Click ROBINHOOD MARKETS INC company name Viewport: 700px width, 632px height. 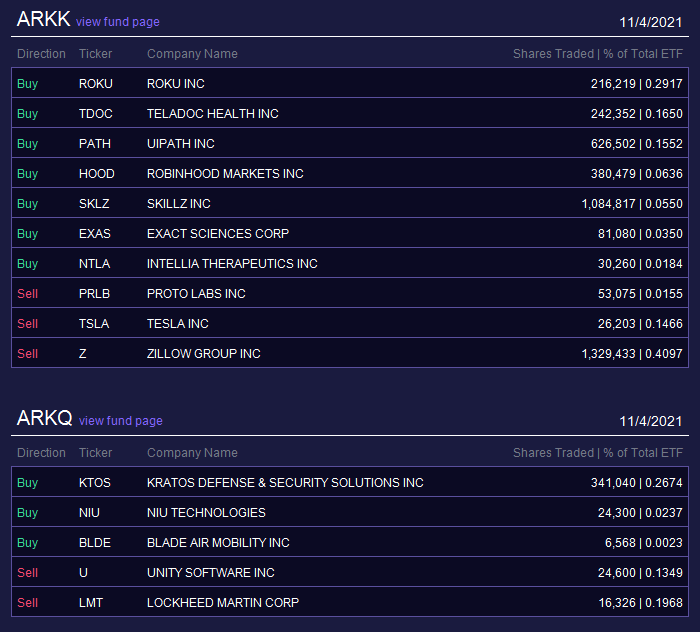[225, 173]
